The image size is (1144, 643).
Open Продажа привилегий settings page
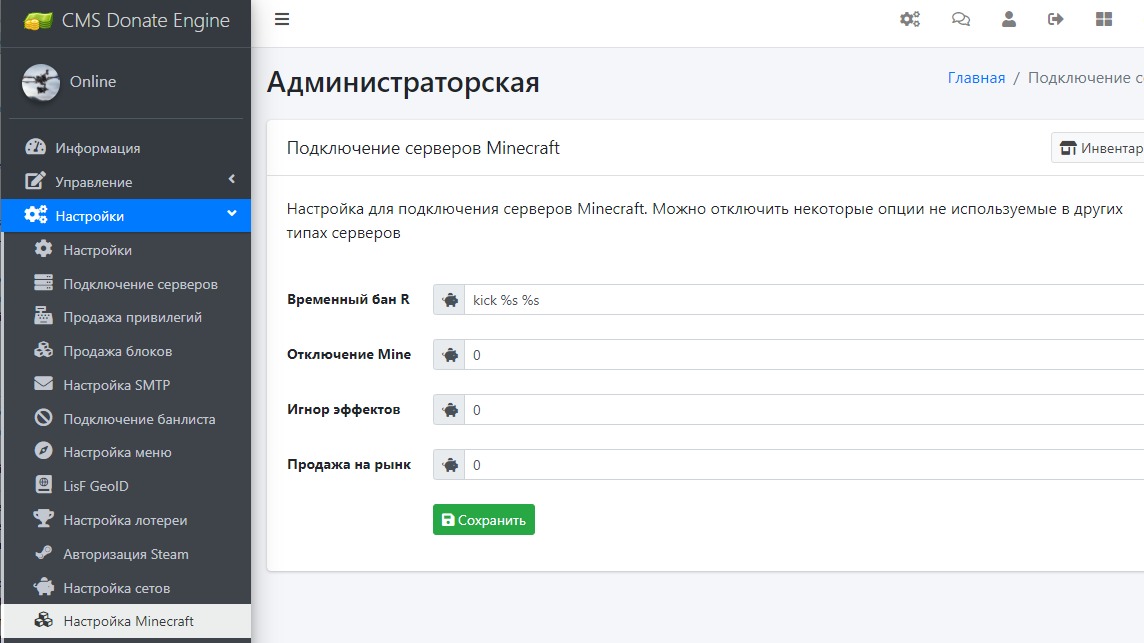pyautogui.click(x=132, y=317)
